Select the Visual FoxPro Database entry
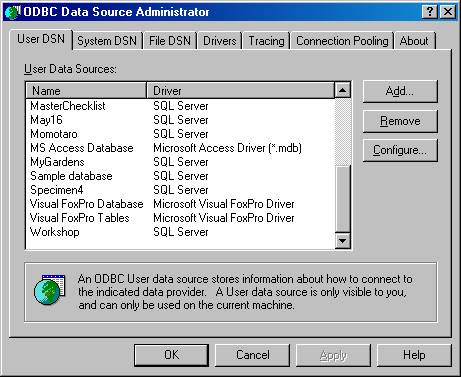This screenshot has height=377, width=461. point(87,204)
